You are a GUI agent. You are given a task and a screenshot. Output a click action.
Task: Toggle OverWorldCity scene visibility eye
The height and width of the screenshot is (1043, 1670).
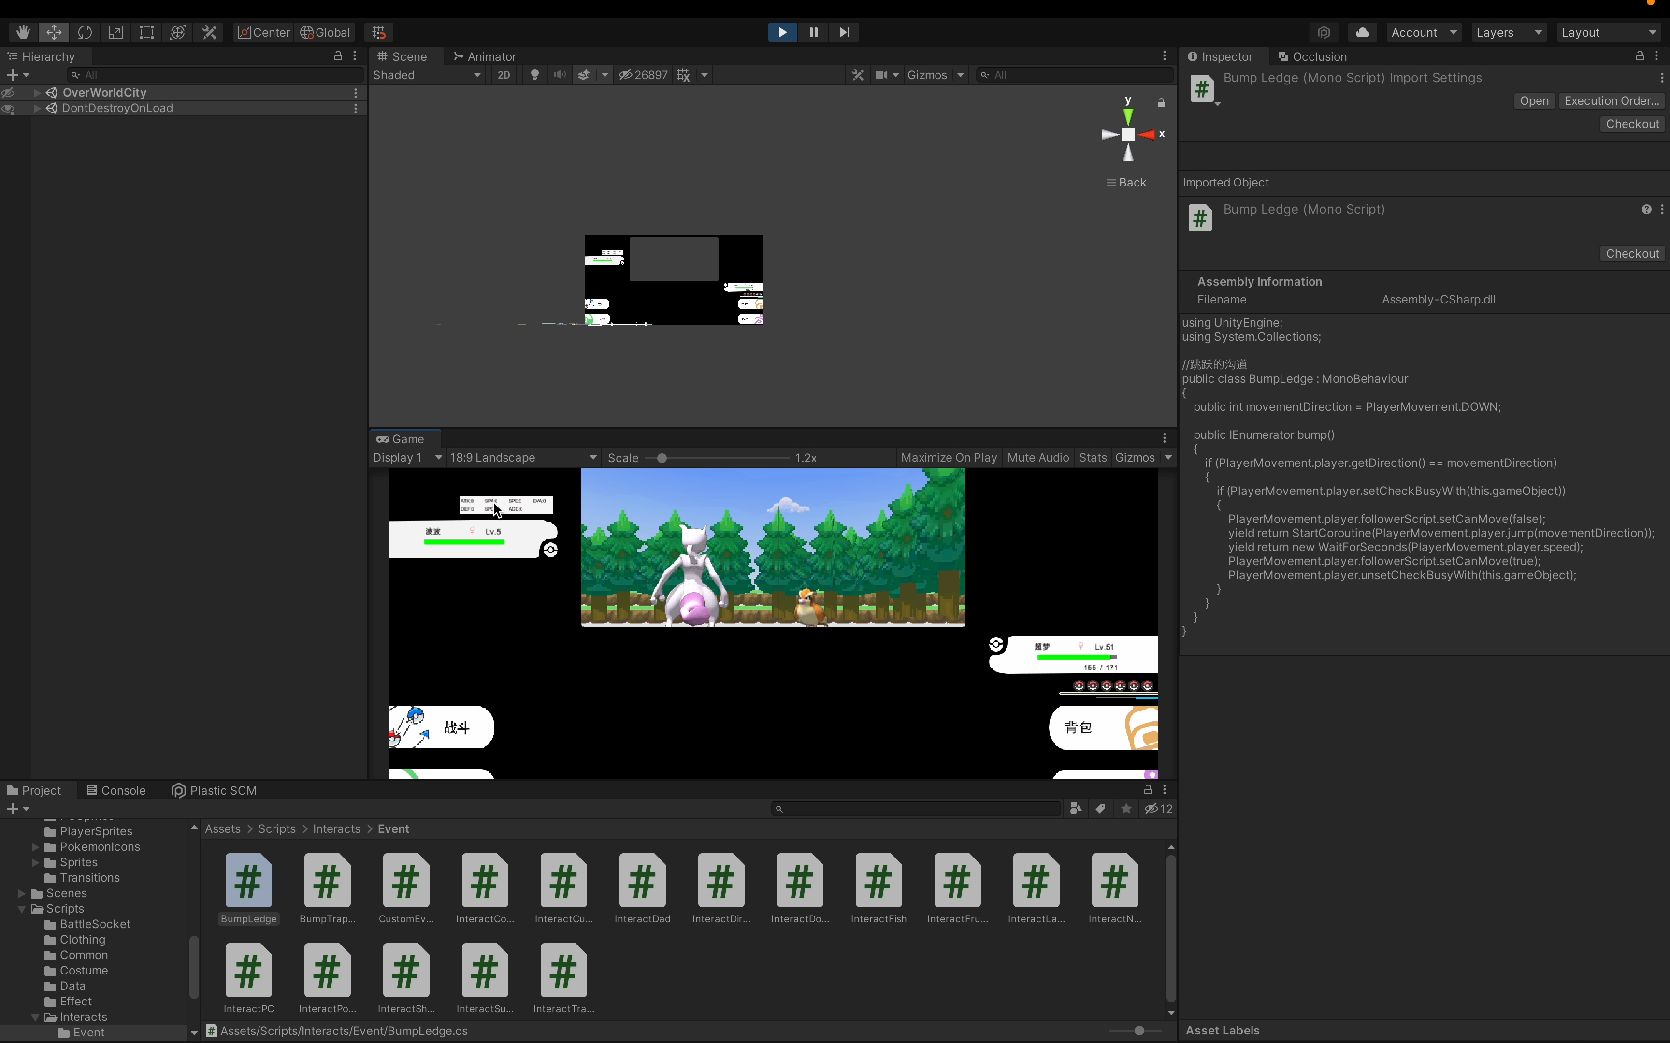click(x=8, y=93)
